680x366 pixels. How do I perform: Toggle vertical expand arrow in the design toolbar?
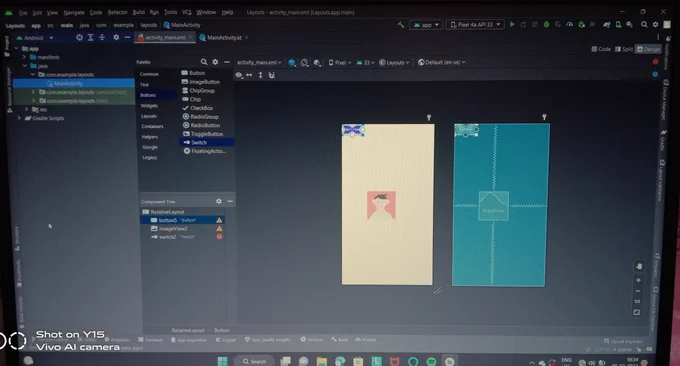click(260, 75)
